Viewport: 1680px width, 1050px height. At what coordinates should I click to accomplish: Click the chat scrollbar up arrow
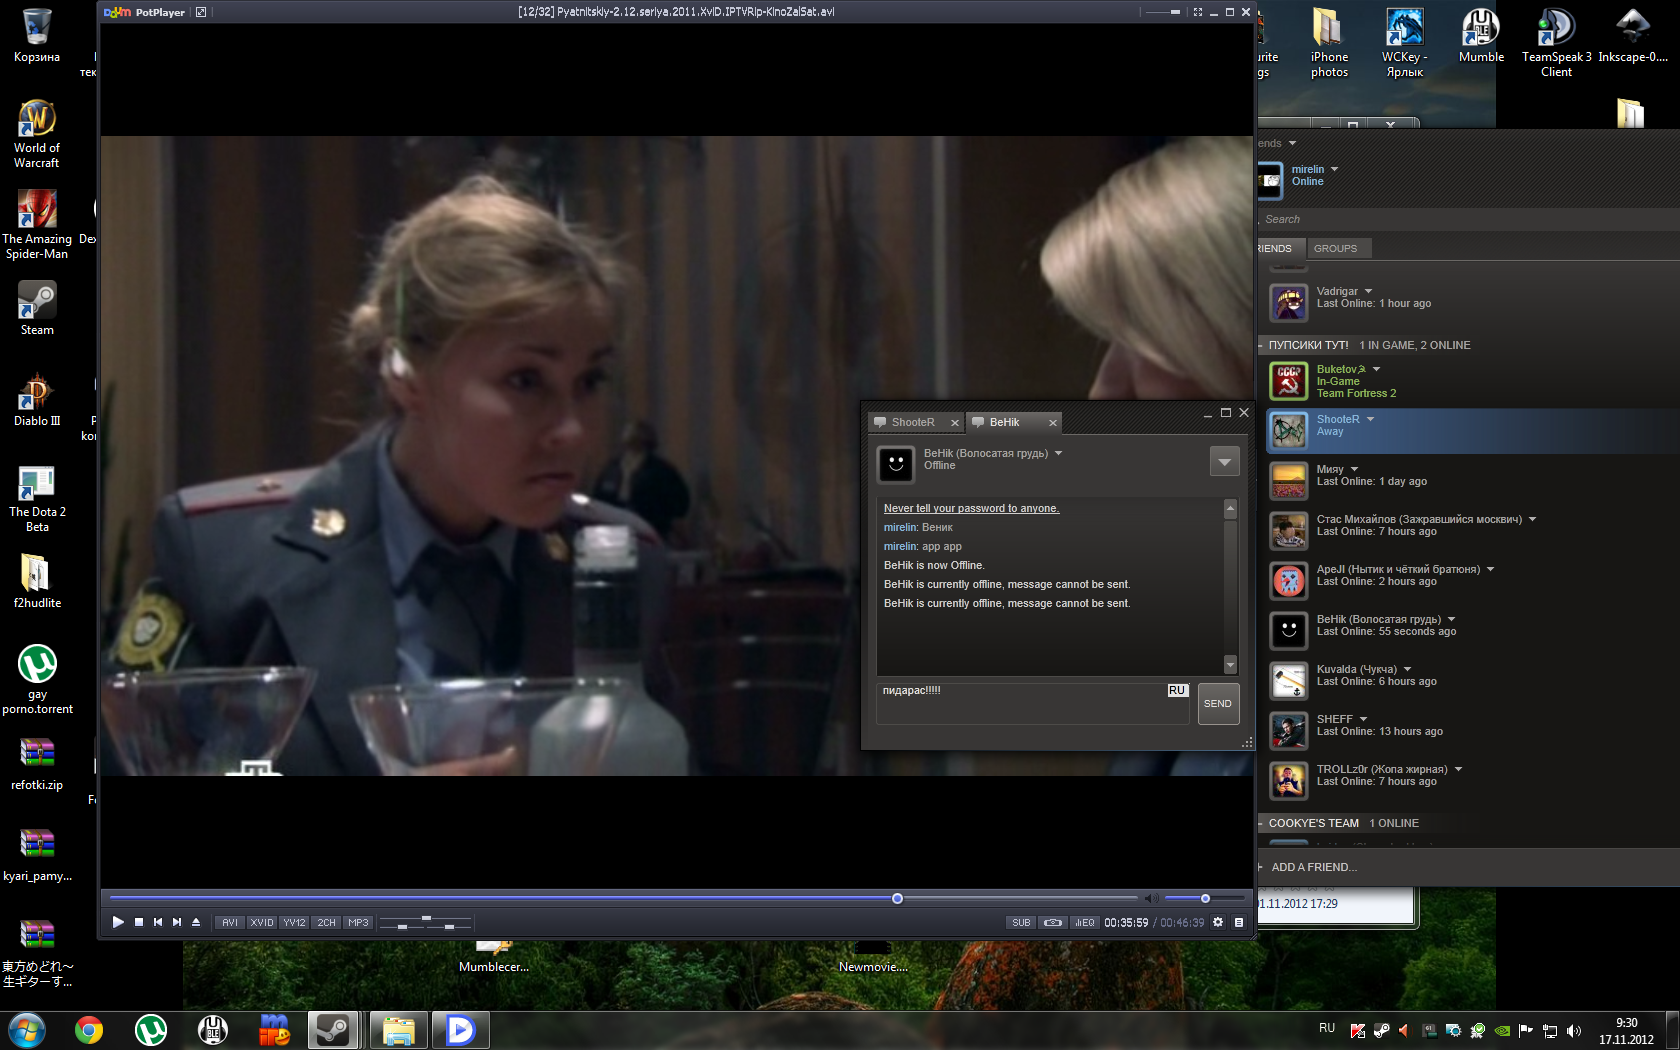click(x=1230, y=509)
